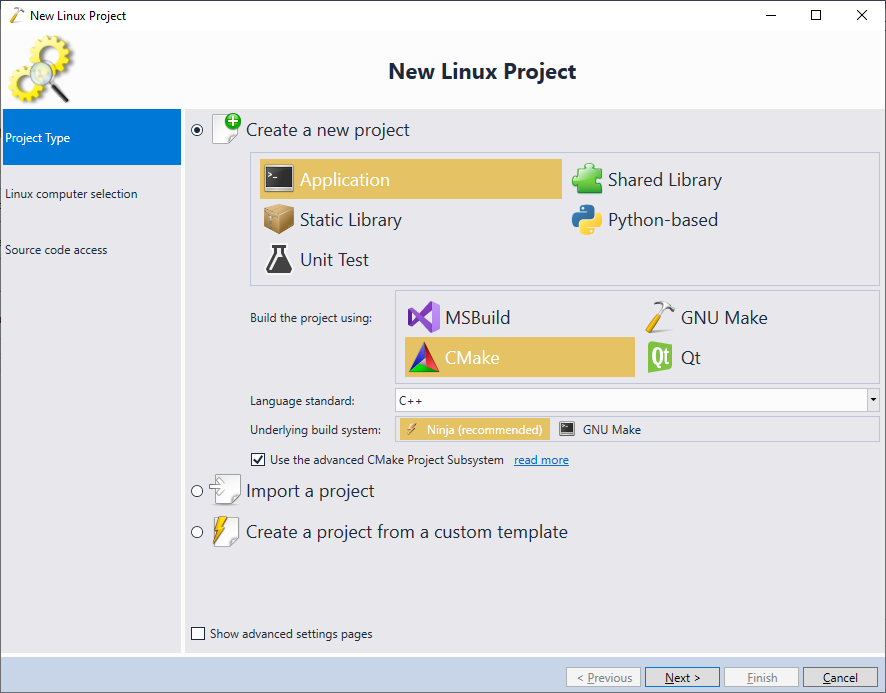Click the Finish button
Image resolution: width=886 pixels, height=693 pixels.
[761, 677]
